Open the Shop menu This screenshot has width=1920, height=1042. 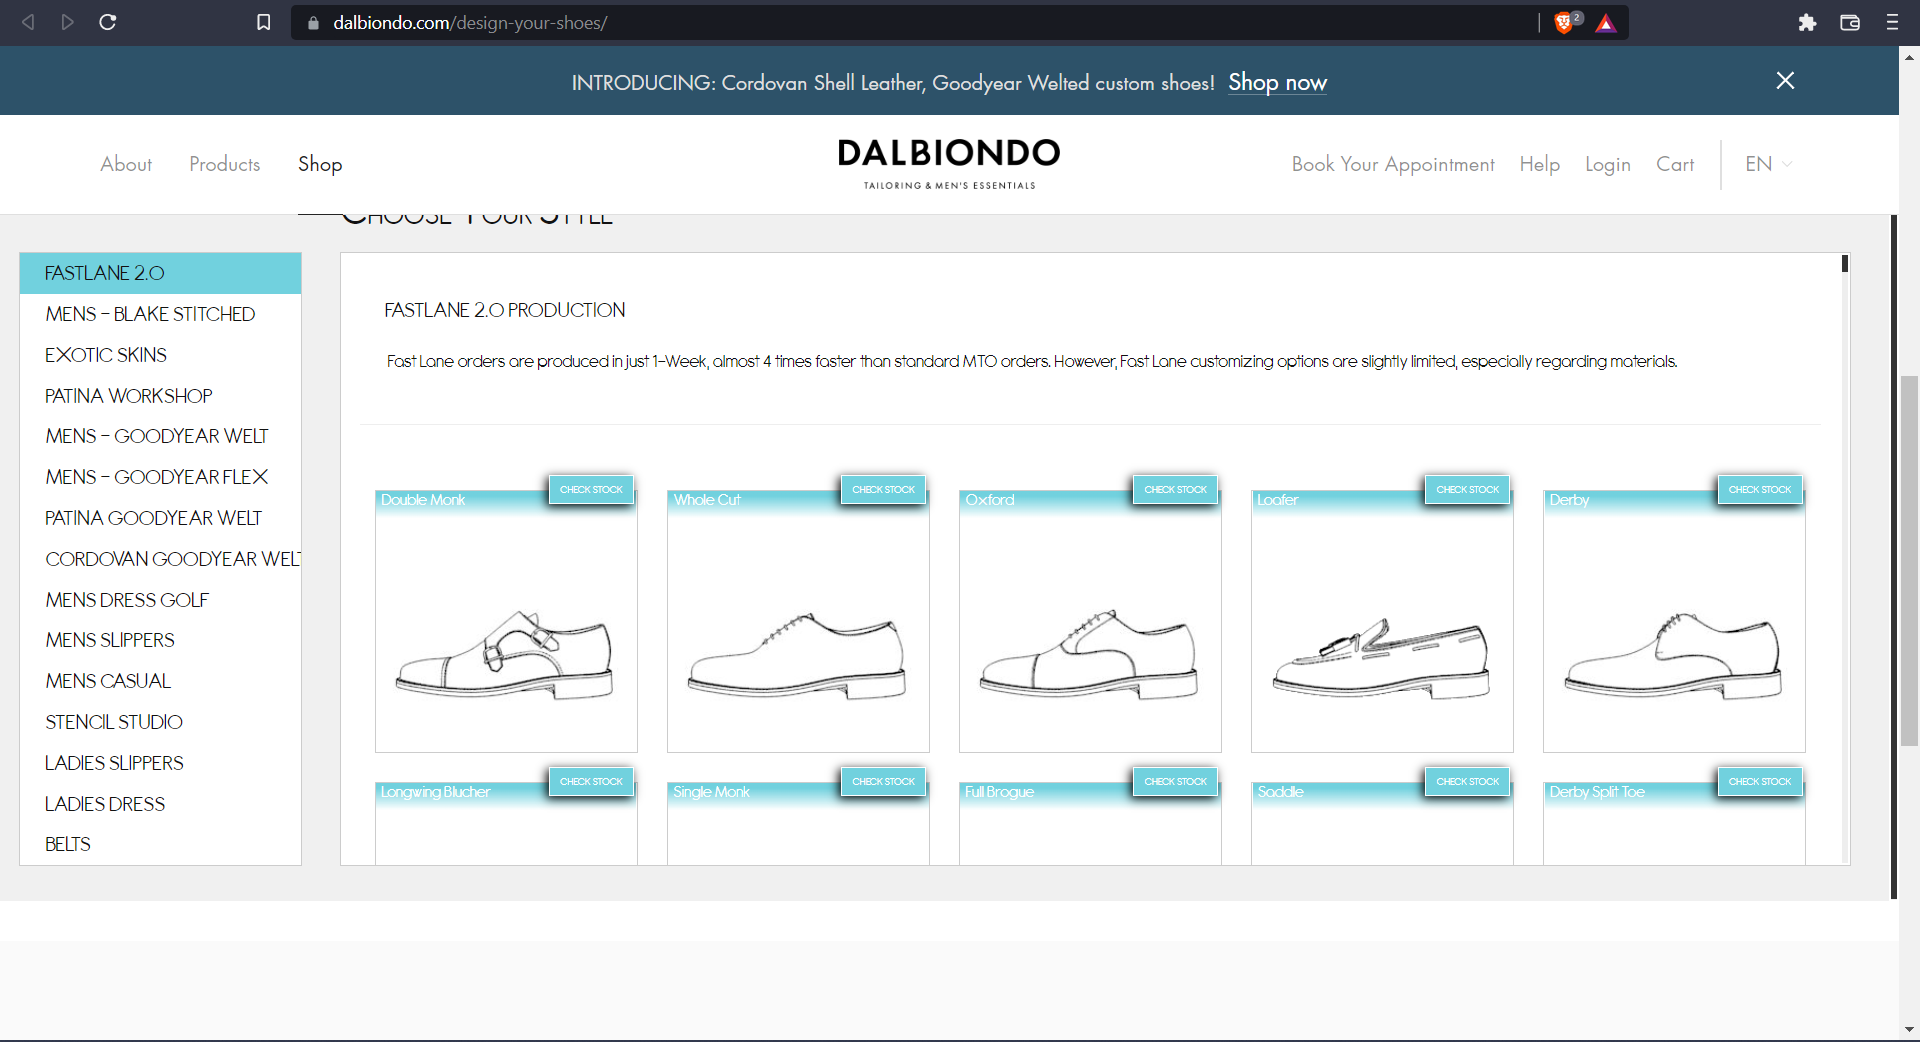(x=320, y=164)
